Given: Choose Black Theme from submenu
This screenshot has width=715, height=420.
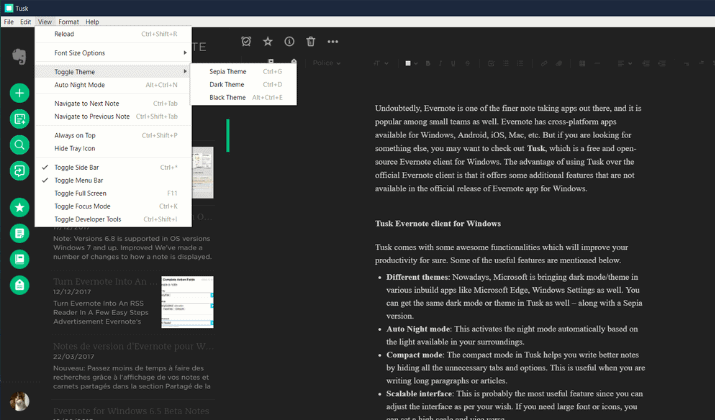Looking at the screenshot, I should 244,97.
